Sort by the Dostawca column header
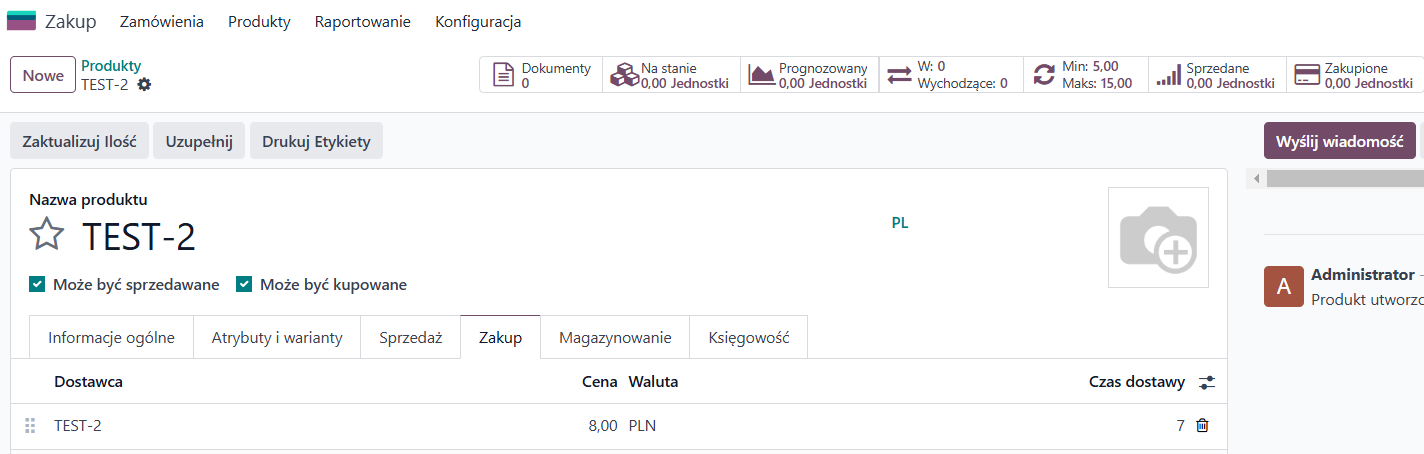Image resolution: width=1424 pixels, height=454 pixels. [x=88, y=382]
